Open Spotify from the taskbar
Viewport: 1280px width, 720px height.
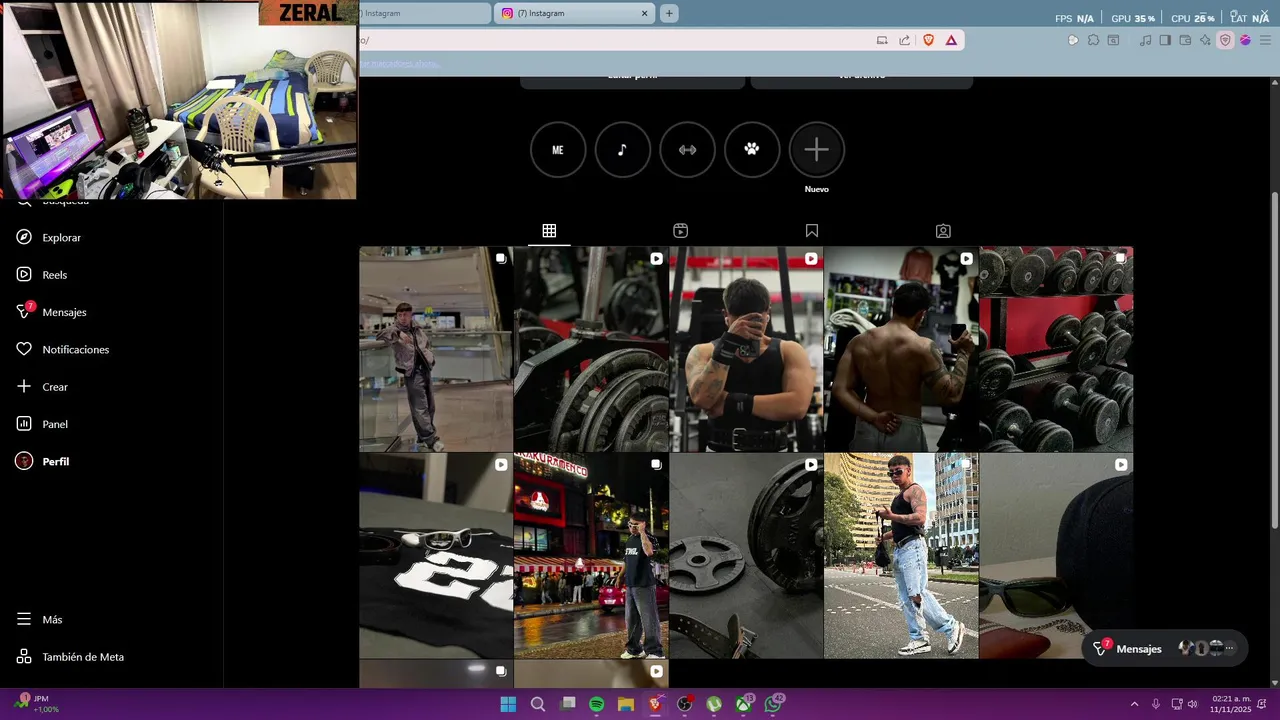[597, 704]
